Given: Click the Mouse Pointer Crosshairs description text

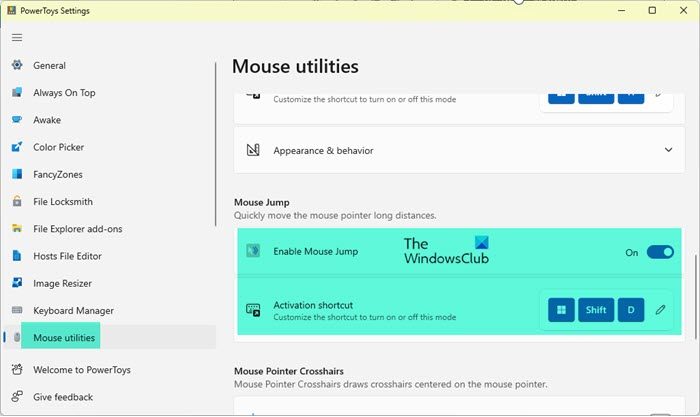Looking at the screenshot, I should [391, 384].
